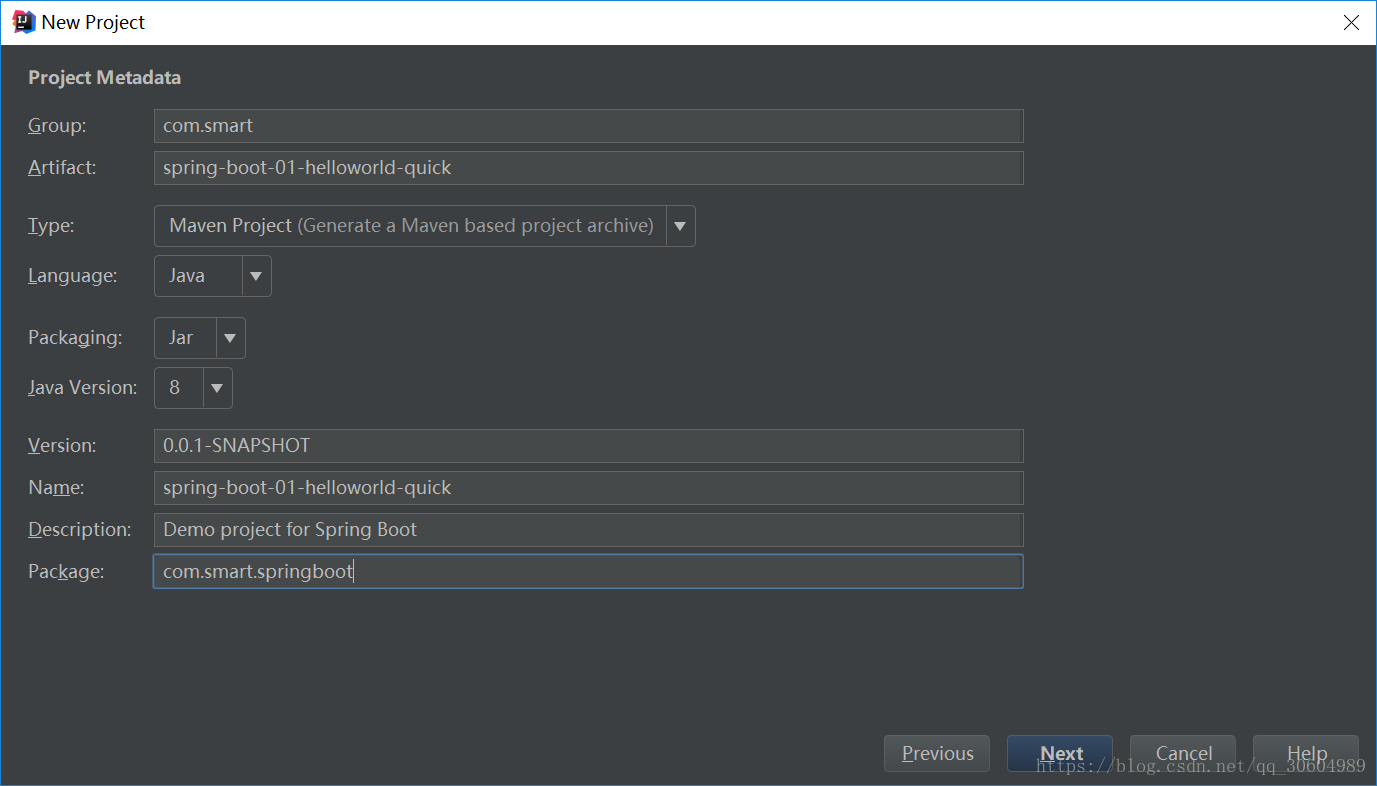Click the Version label

click(62, 446)
